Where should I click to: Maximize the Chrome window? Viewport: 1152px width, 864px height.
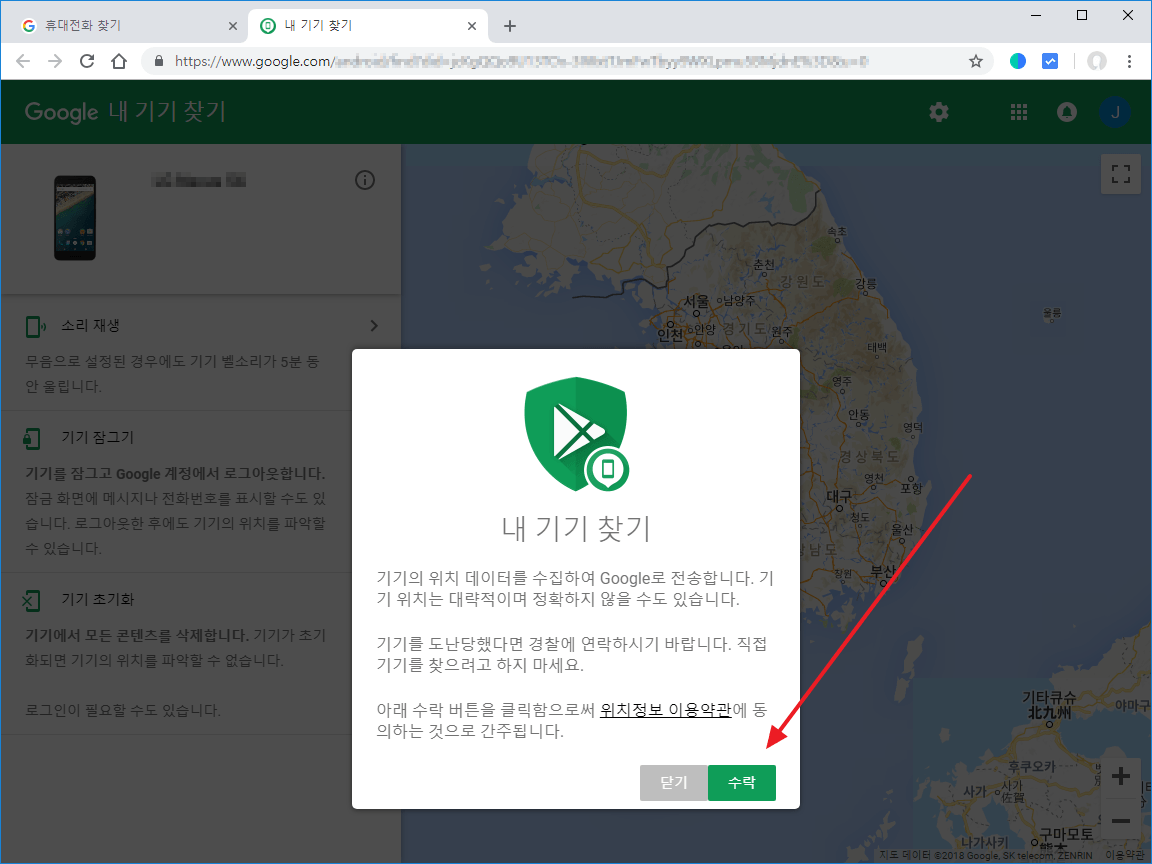1081,15
